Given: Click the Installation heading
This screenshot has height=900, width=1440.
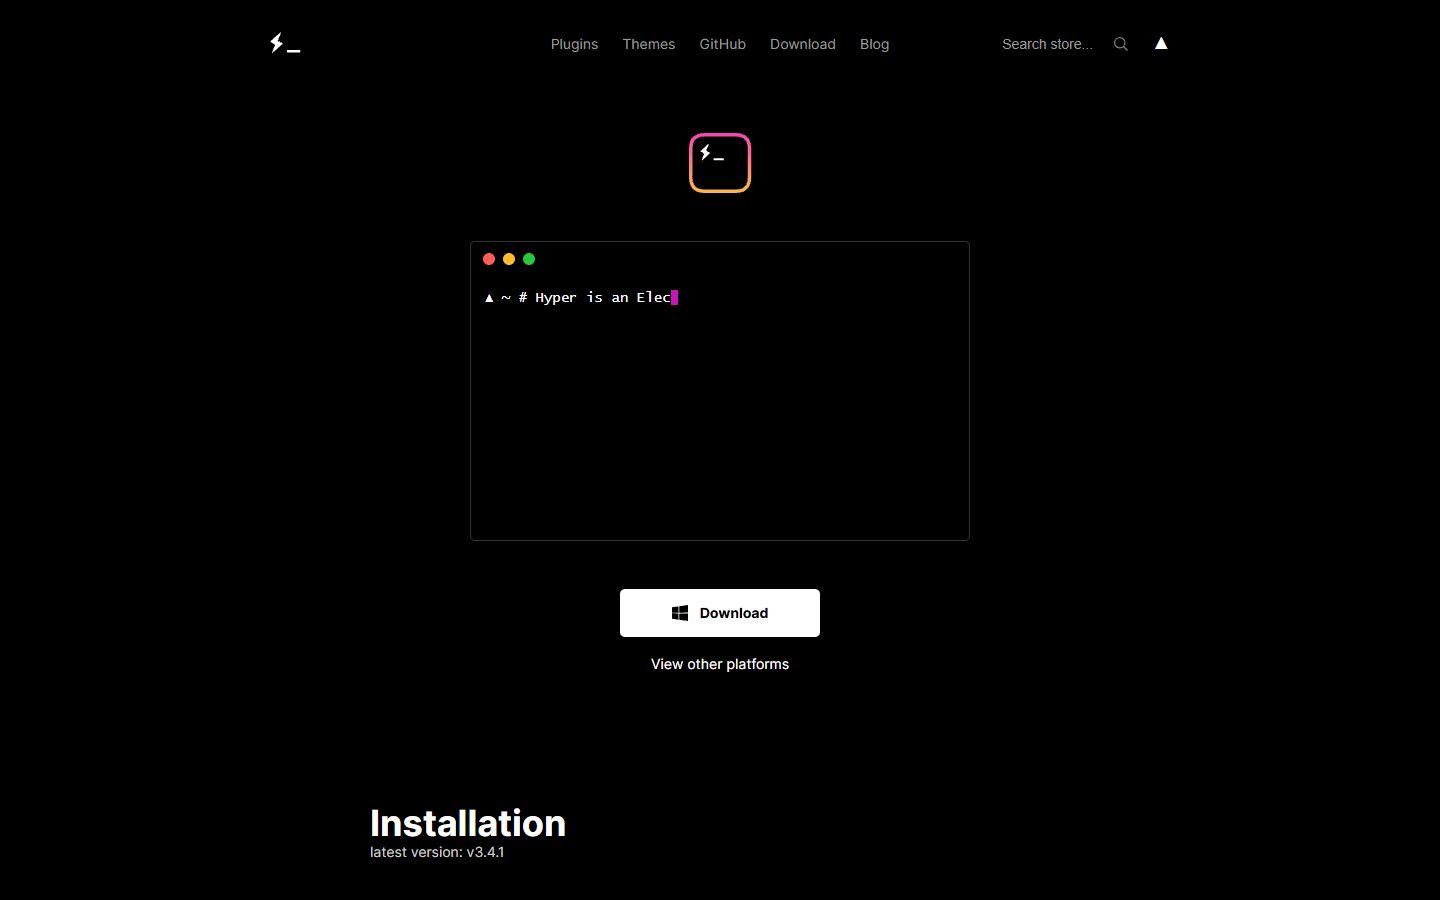Looking at the screenshot, I should [468, 823].
